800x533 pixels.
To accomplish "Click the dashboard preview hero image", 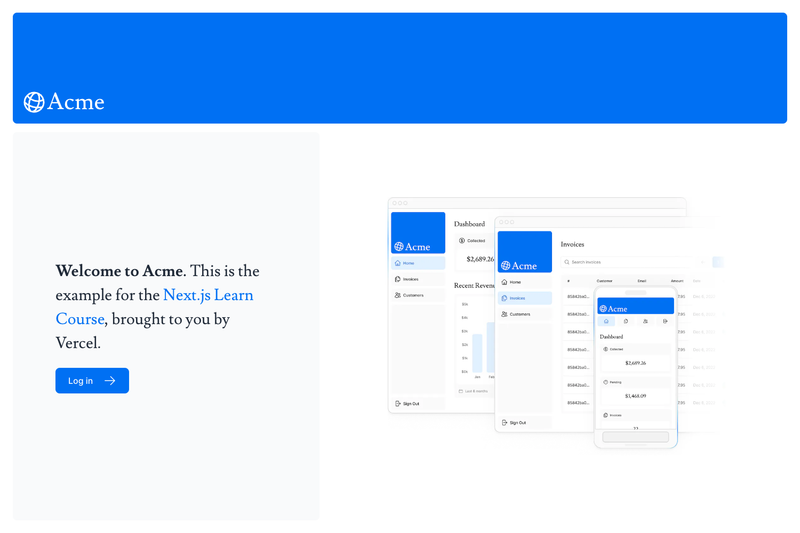I will click(554, 323).
